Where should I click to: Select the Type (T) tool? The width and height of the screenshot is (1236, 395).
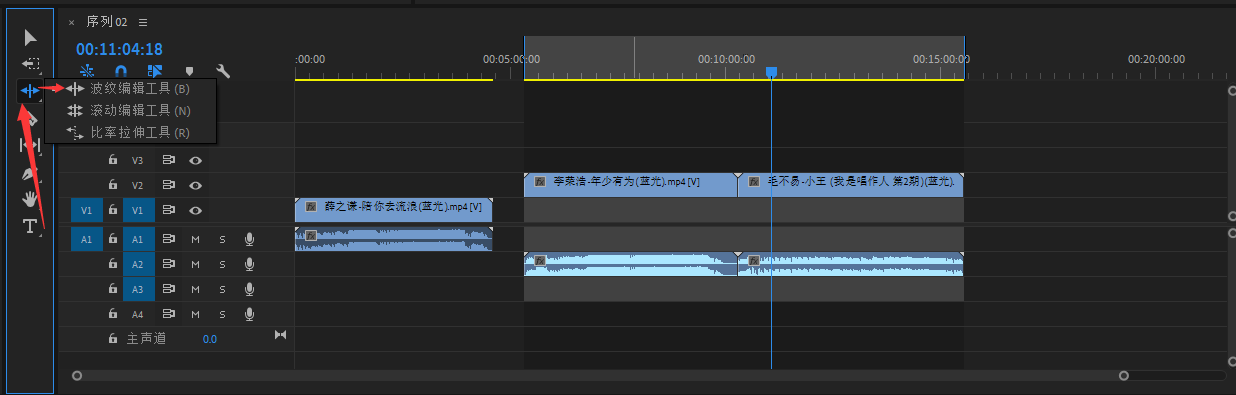tap(30, 226)
